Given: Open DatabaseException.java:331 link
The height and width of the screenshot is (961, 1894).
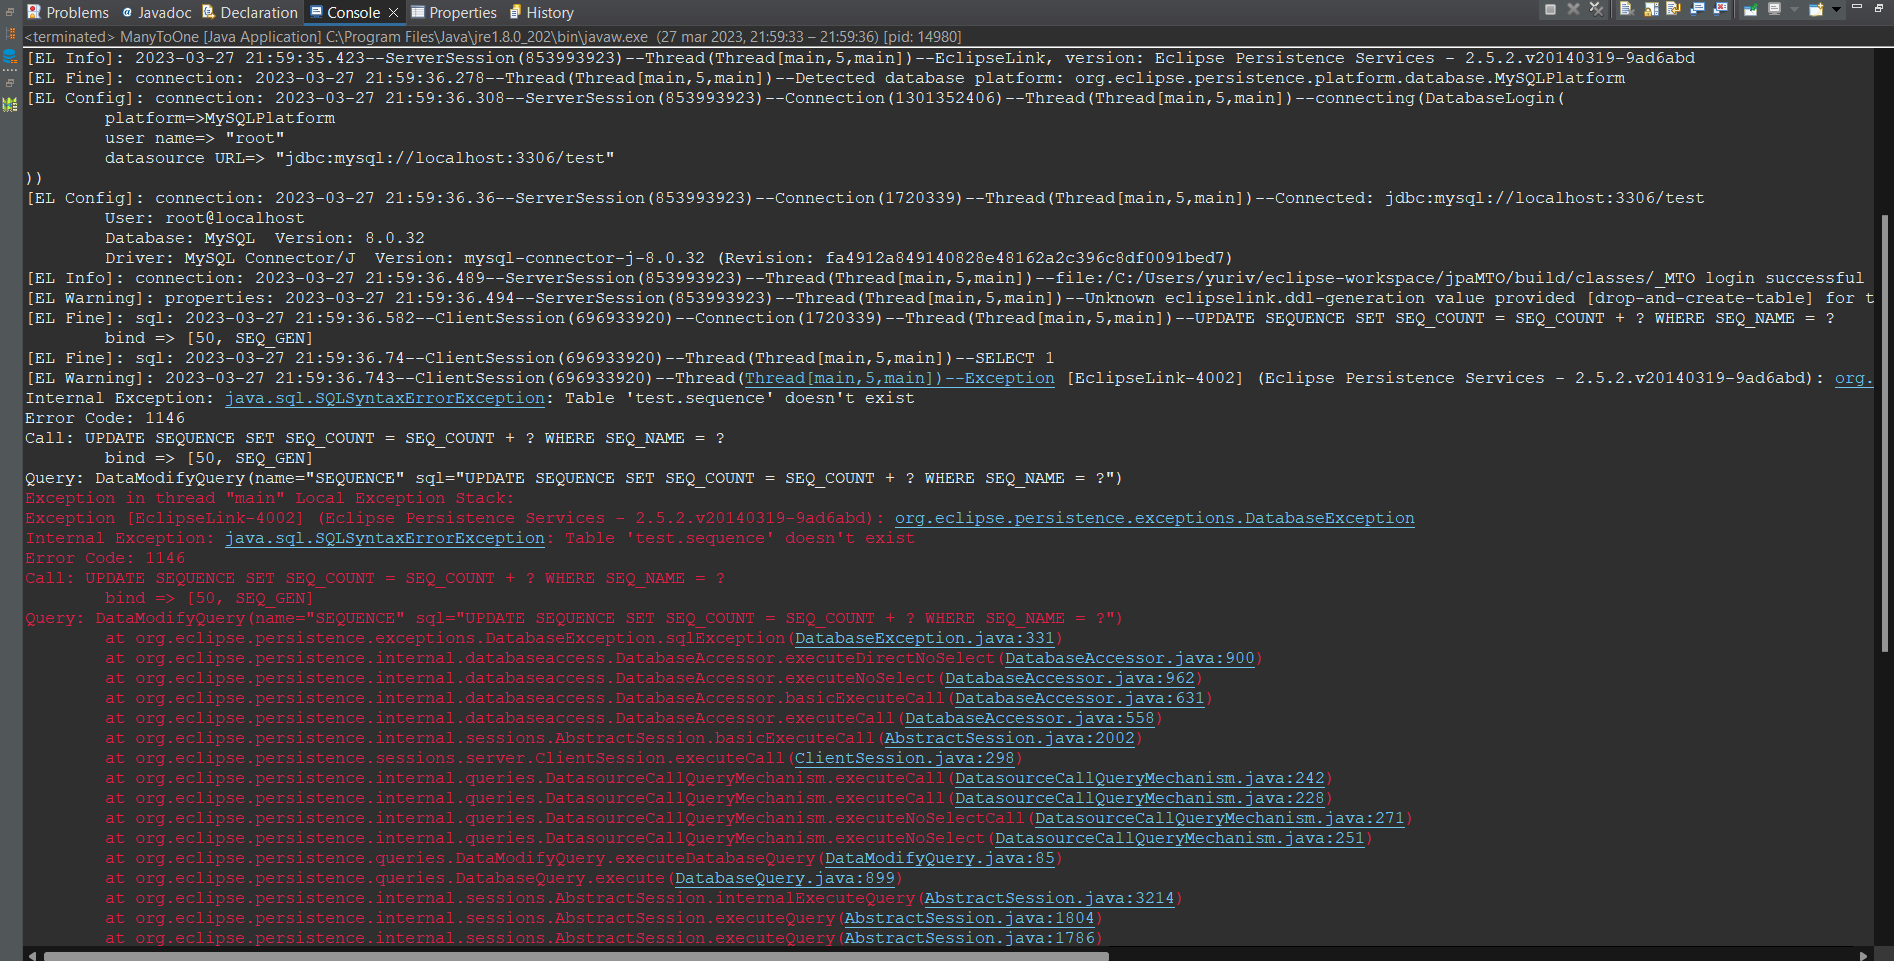Looking at the screenshot, I should pyautogui.click(x=924, y=638).
